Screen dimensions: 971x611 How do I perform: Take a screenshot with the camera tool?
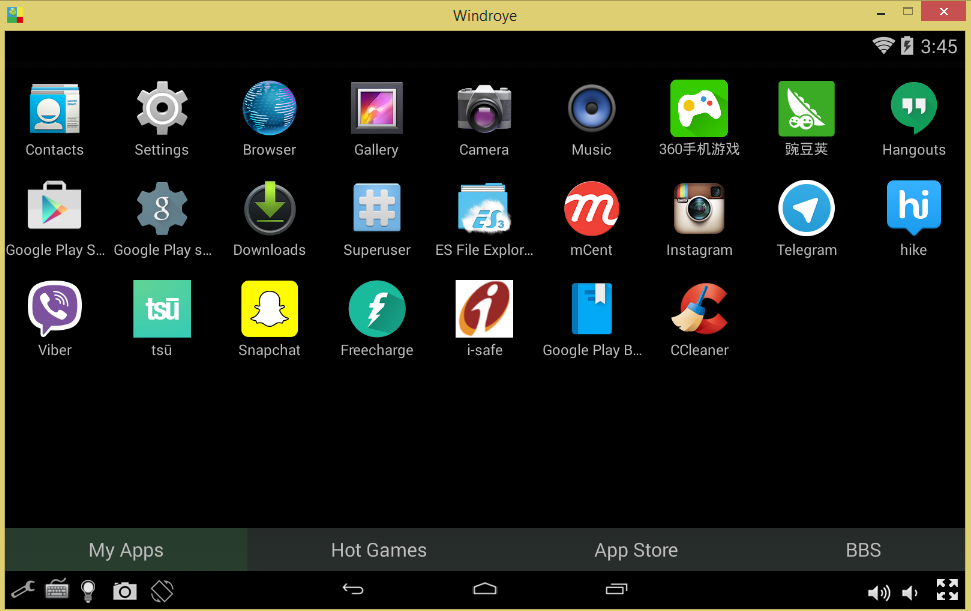coord(123,590)
